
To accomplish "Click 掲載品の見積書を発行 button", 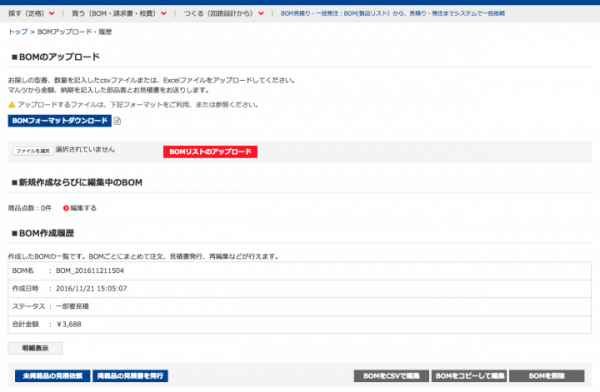I will tap(130, 376).
